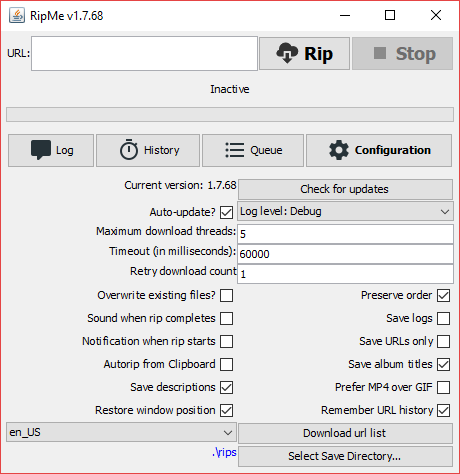Uncheck Preserve order
Viewport: 460px width, 474px height.
444,295
